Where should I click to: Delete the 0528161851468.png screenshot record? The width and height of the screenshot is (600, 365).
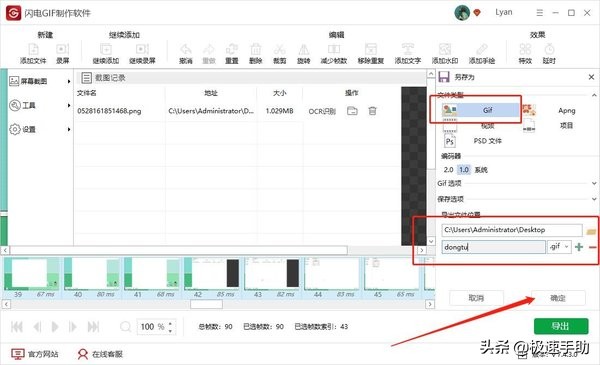pyautogui.click(x=372, y=111)
